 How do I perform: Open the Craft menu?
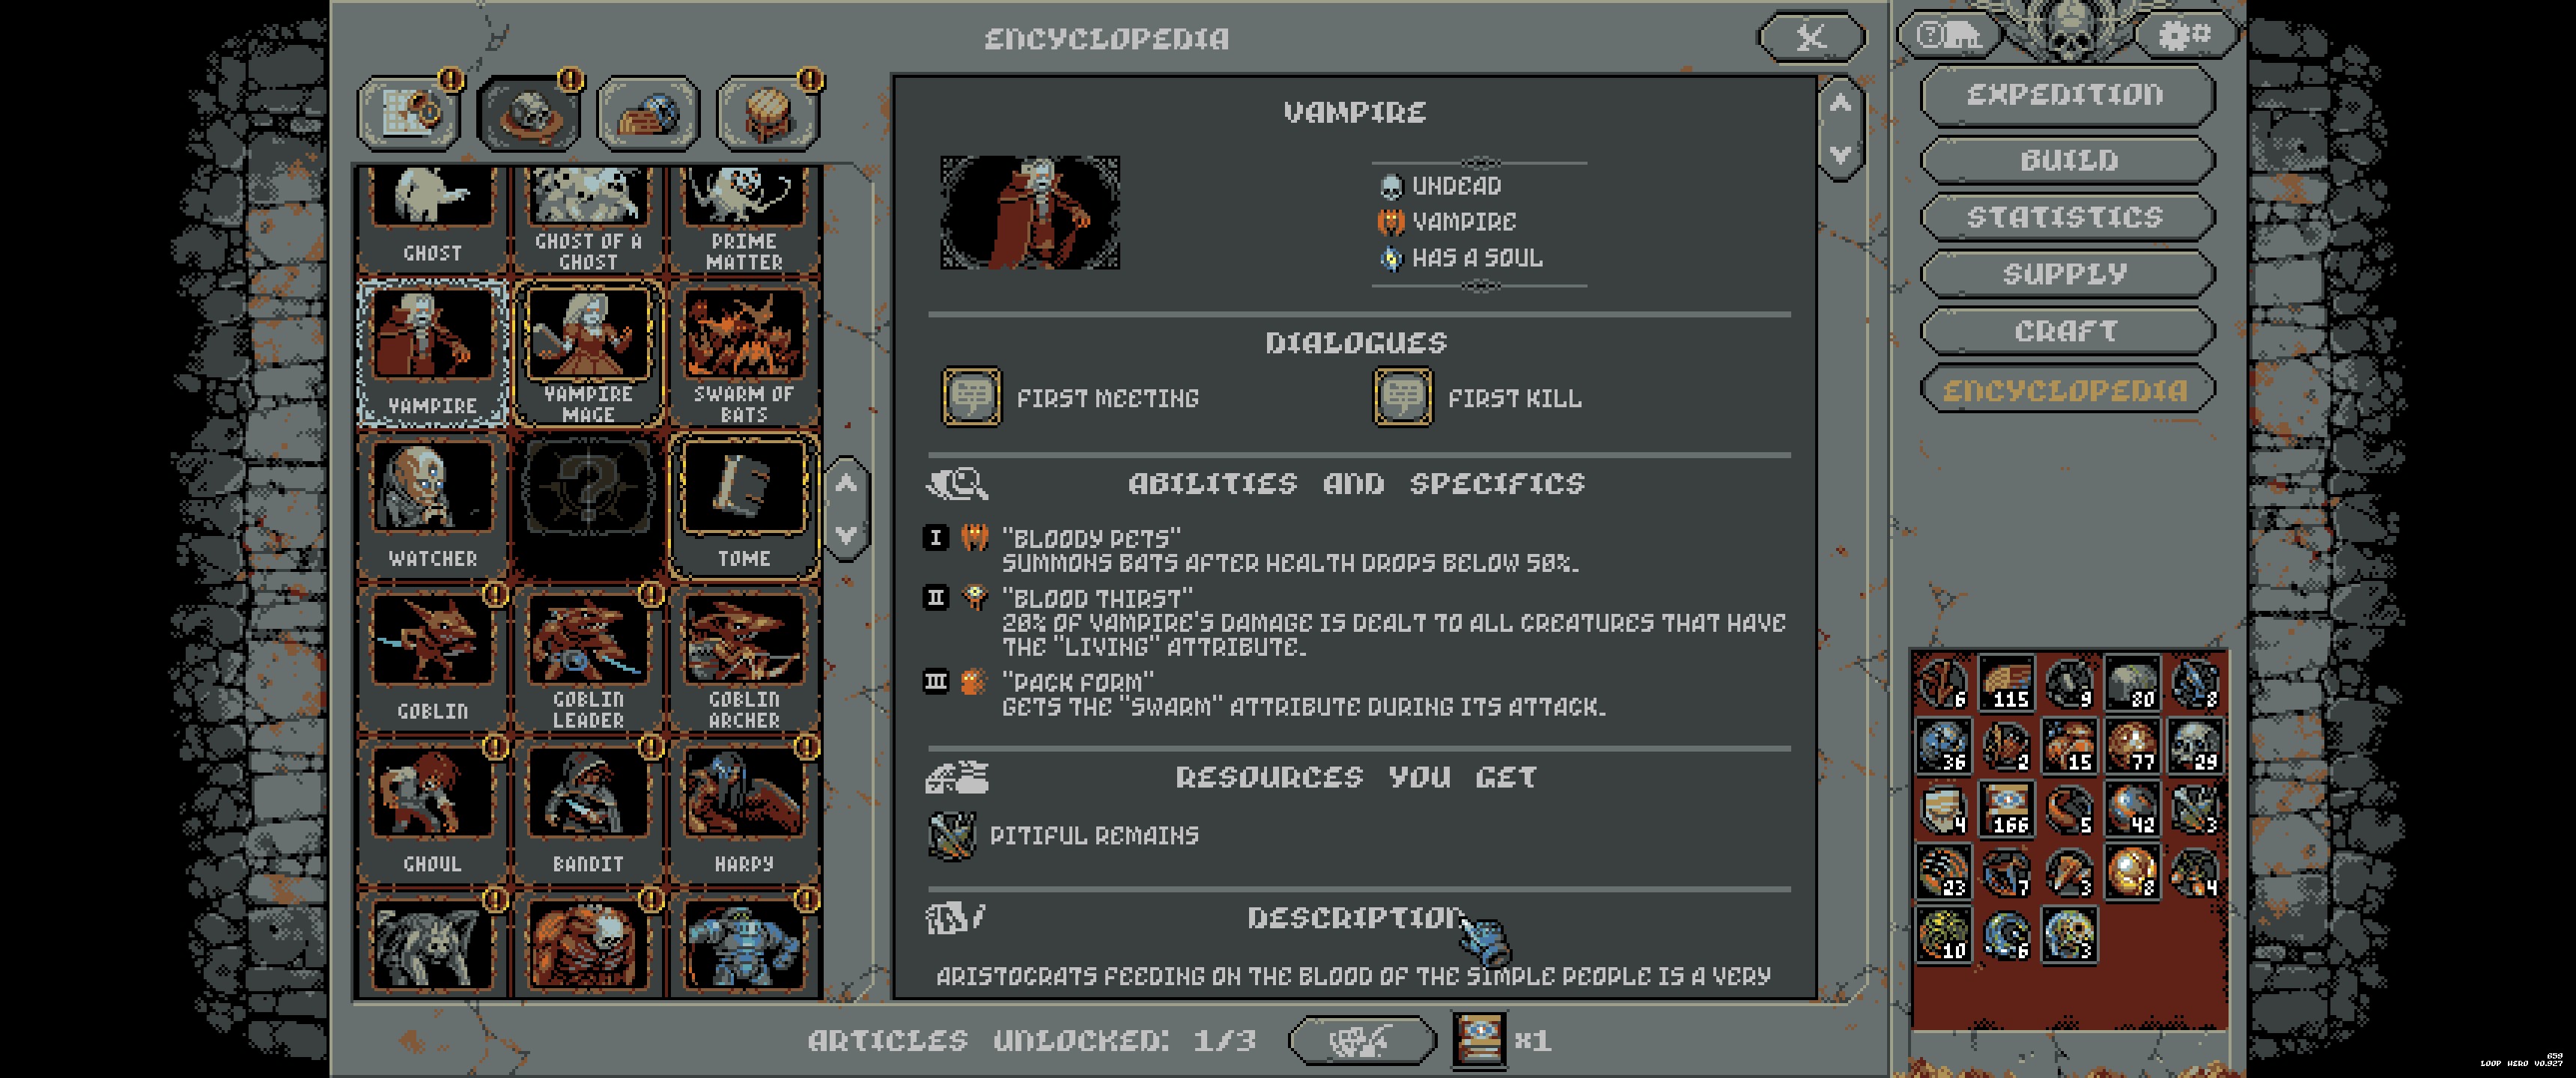2066,331
